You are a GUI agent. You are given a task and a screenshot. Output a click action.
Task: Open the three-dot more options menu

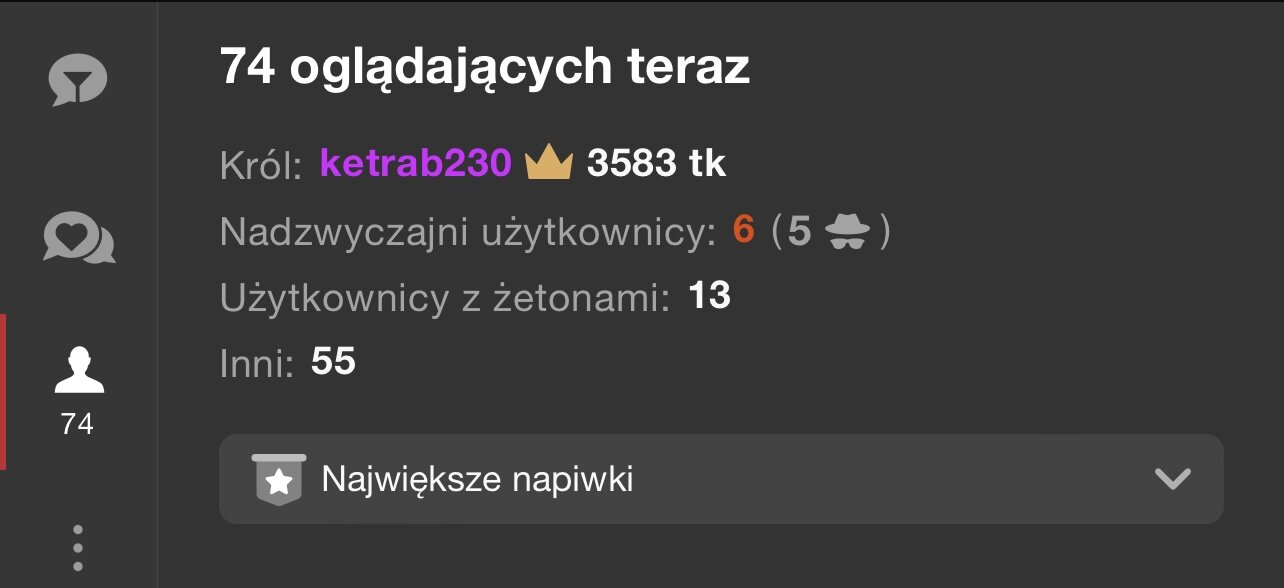click(78, 548)
